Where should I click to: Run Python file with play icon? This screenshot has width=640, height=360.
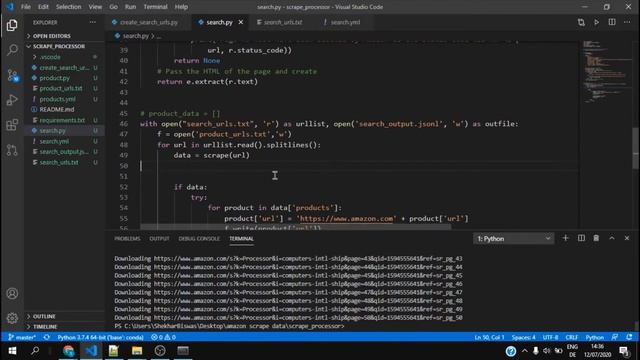[x=596, y=22]
